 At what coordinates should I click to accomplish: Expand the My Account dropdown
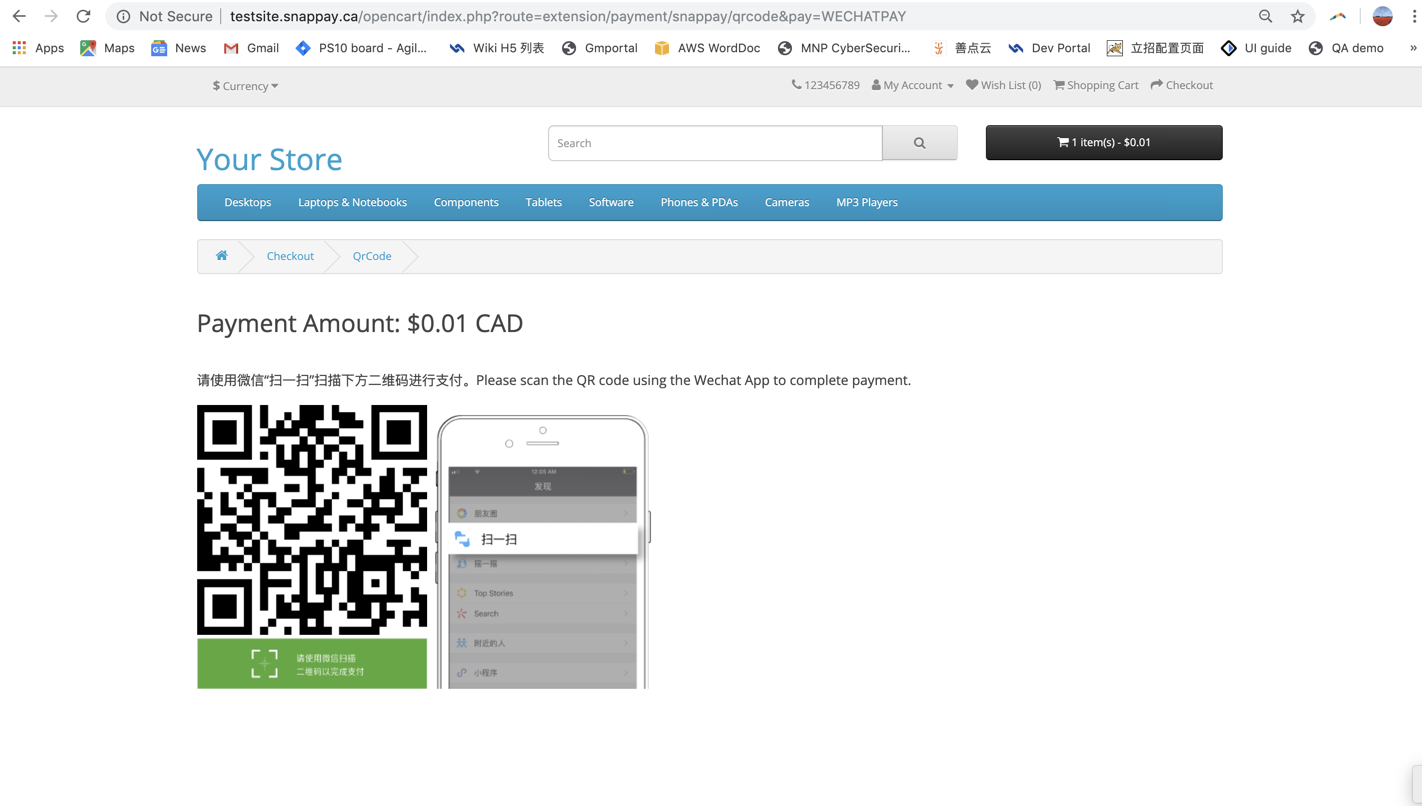[912, 85]
